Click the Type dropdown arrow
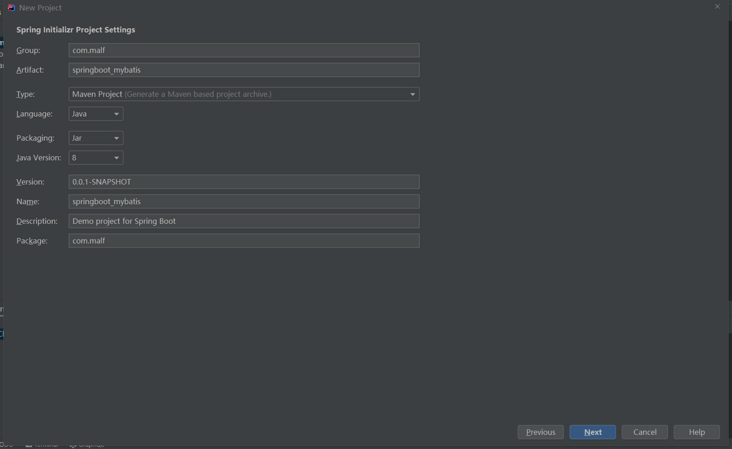The height and width of the screenshot is (449, 732). pyautogui.click(x=412, y=94)
